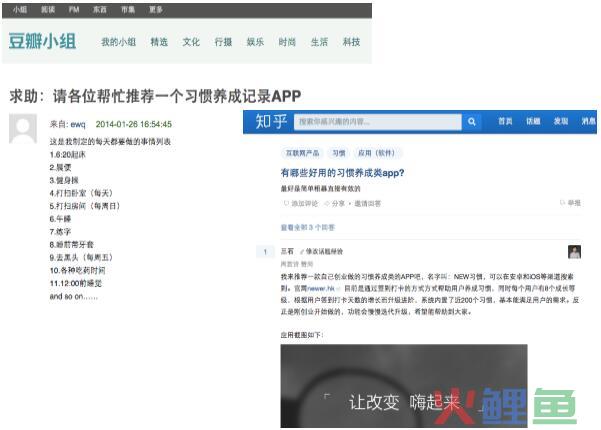Click the Zhihu magnifier search button

tap(471, 122)
